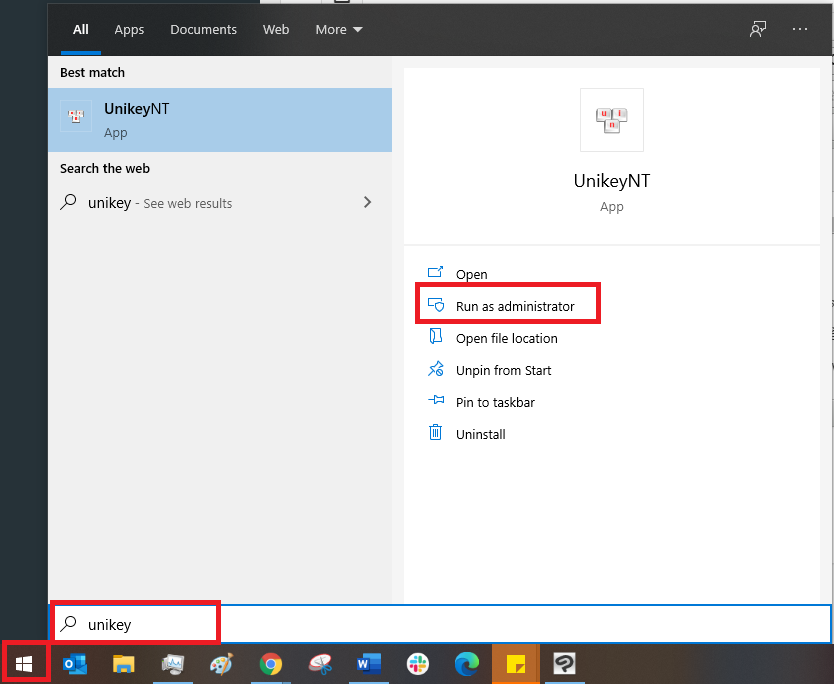Open the system monitor taskbar icon
This screenshot has width=834, height=684.
click(173, 664)
